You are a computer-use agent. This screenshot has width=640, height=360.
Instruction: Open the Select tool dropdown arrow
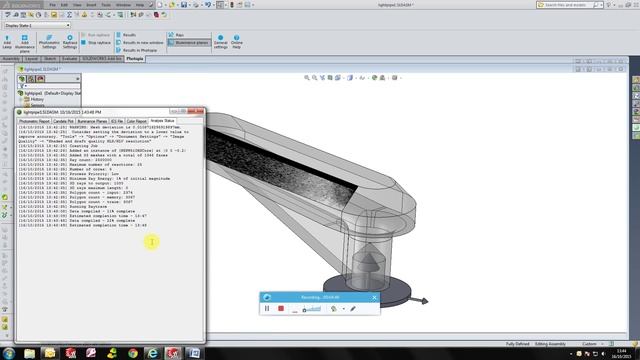(225, 5)
